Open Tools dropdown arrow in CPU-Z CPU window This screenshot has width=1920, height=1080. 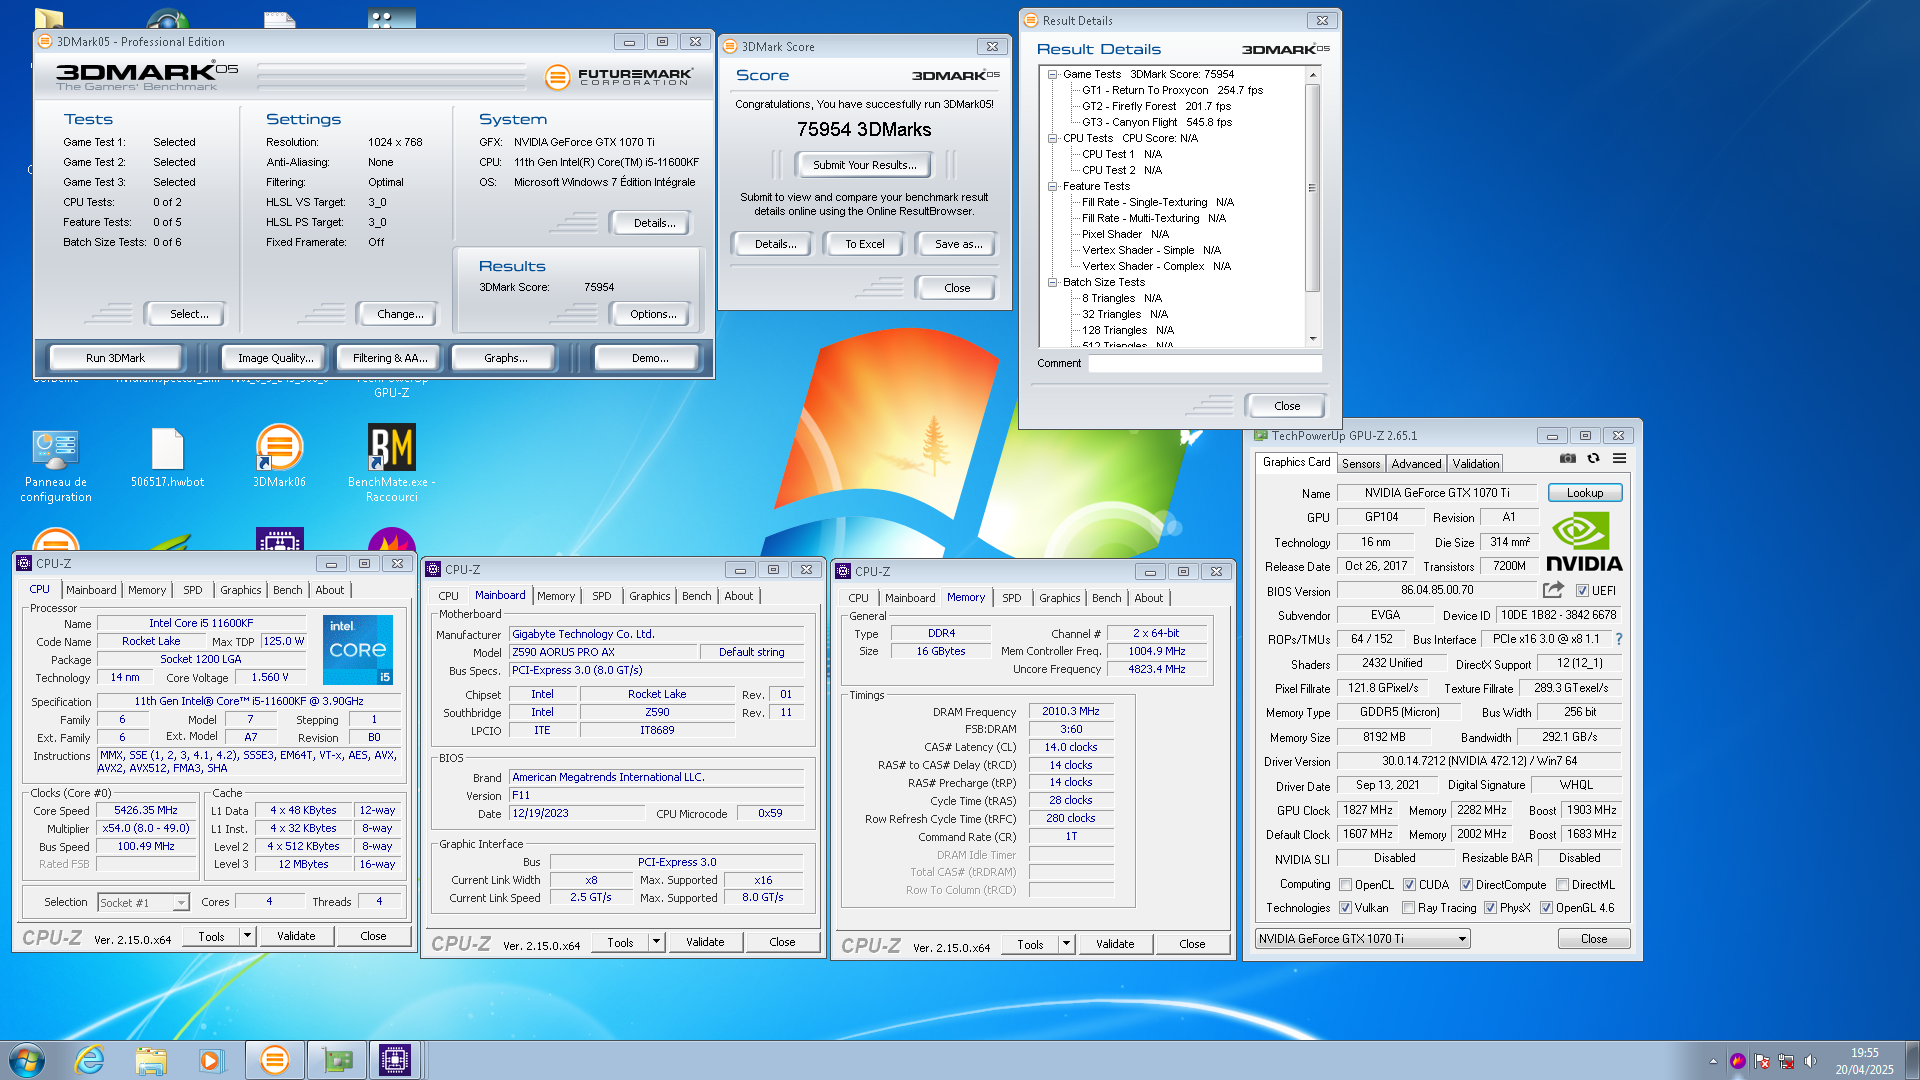pos(247,936)
